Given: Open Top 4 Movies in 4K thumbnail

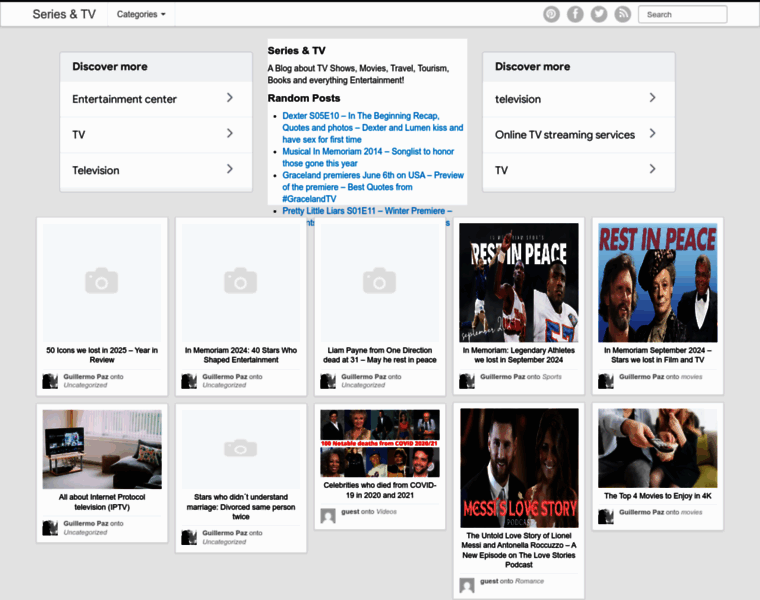Looking at the screenshot, I should 657,448.
